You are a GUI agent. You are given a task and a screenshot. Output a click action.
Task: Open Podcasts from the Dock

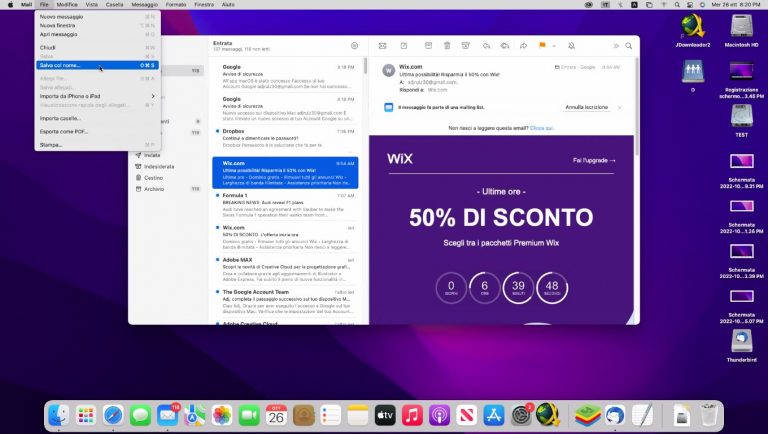pos(439,415)
